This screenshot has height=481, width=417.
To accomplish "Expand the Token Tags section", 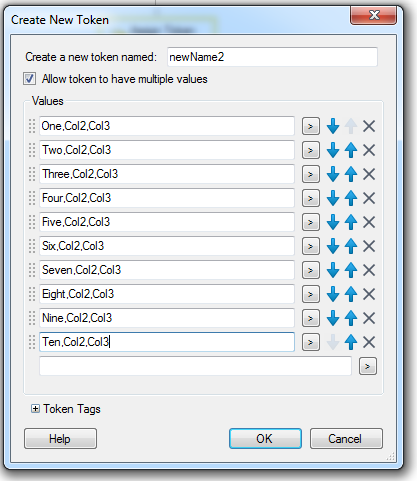I will pyautogui.click(x=35, y=409).
